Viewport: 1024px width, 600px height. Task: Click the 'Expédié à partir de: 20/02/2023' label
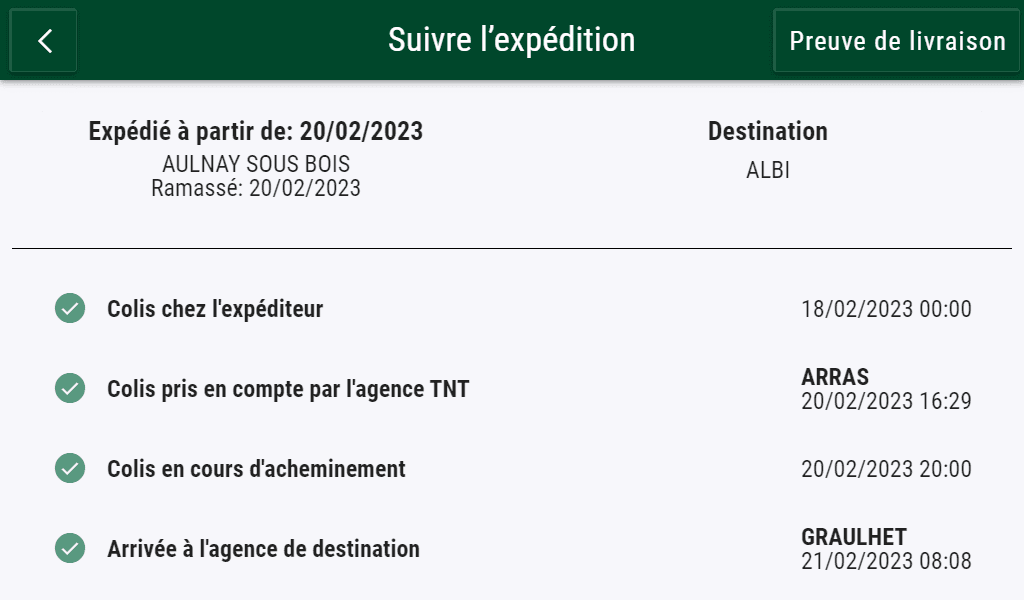pyautogui.click(x=256, y=131)
